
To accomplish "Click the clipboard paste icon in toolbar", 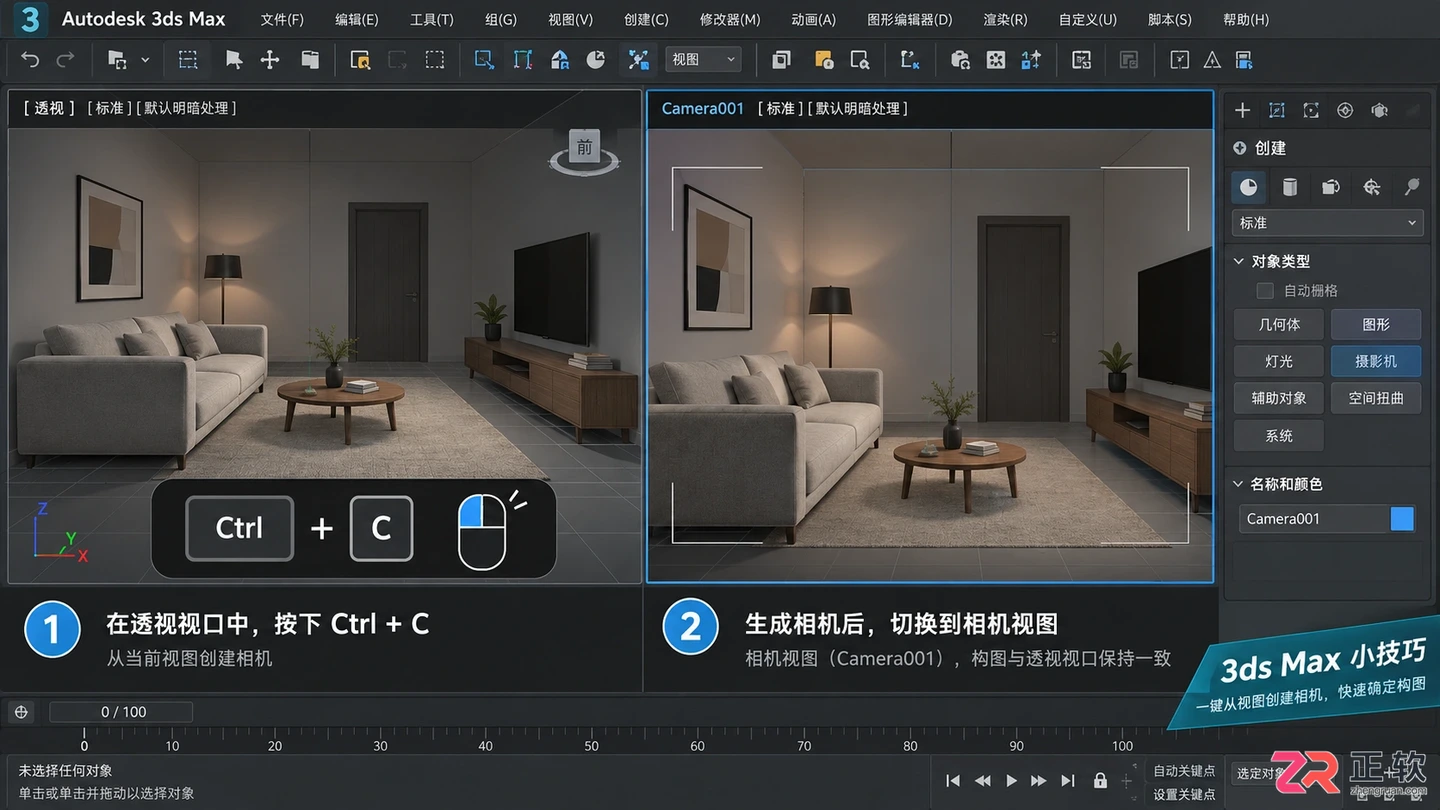I will (310, 60).
